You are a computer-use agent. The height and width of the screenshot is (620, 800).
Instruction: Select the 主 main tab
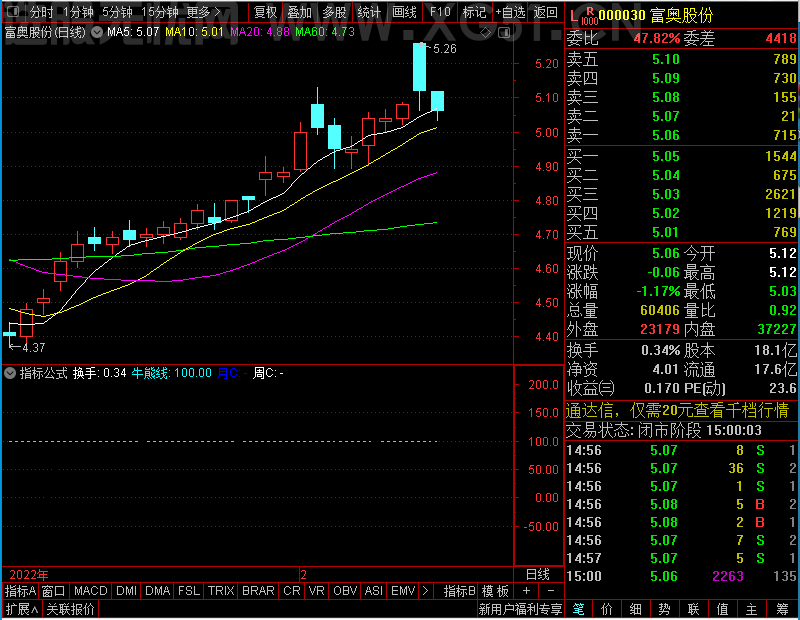click(752, 609)
